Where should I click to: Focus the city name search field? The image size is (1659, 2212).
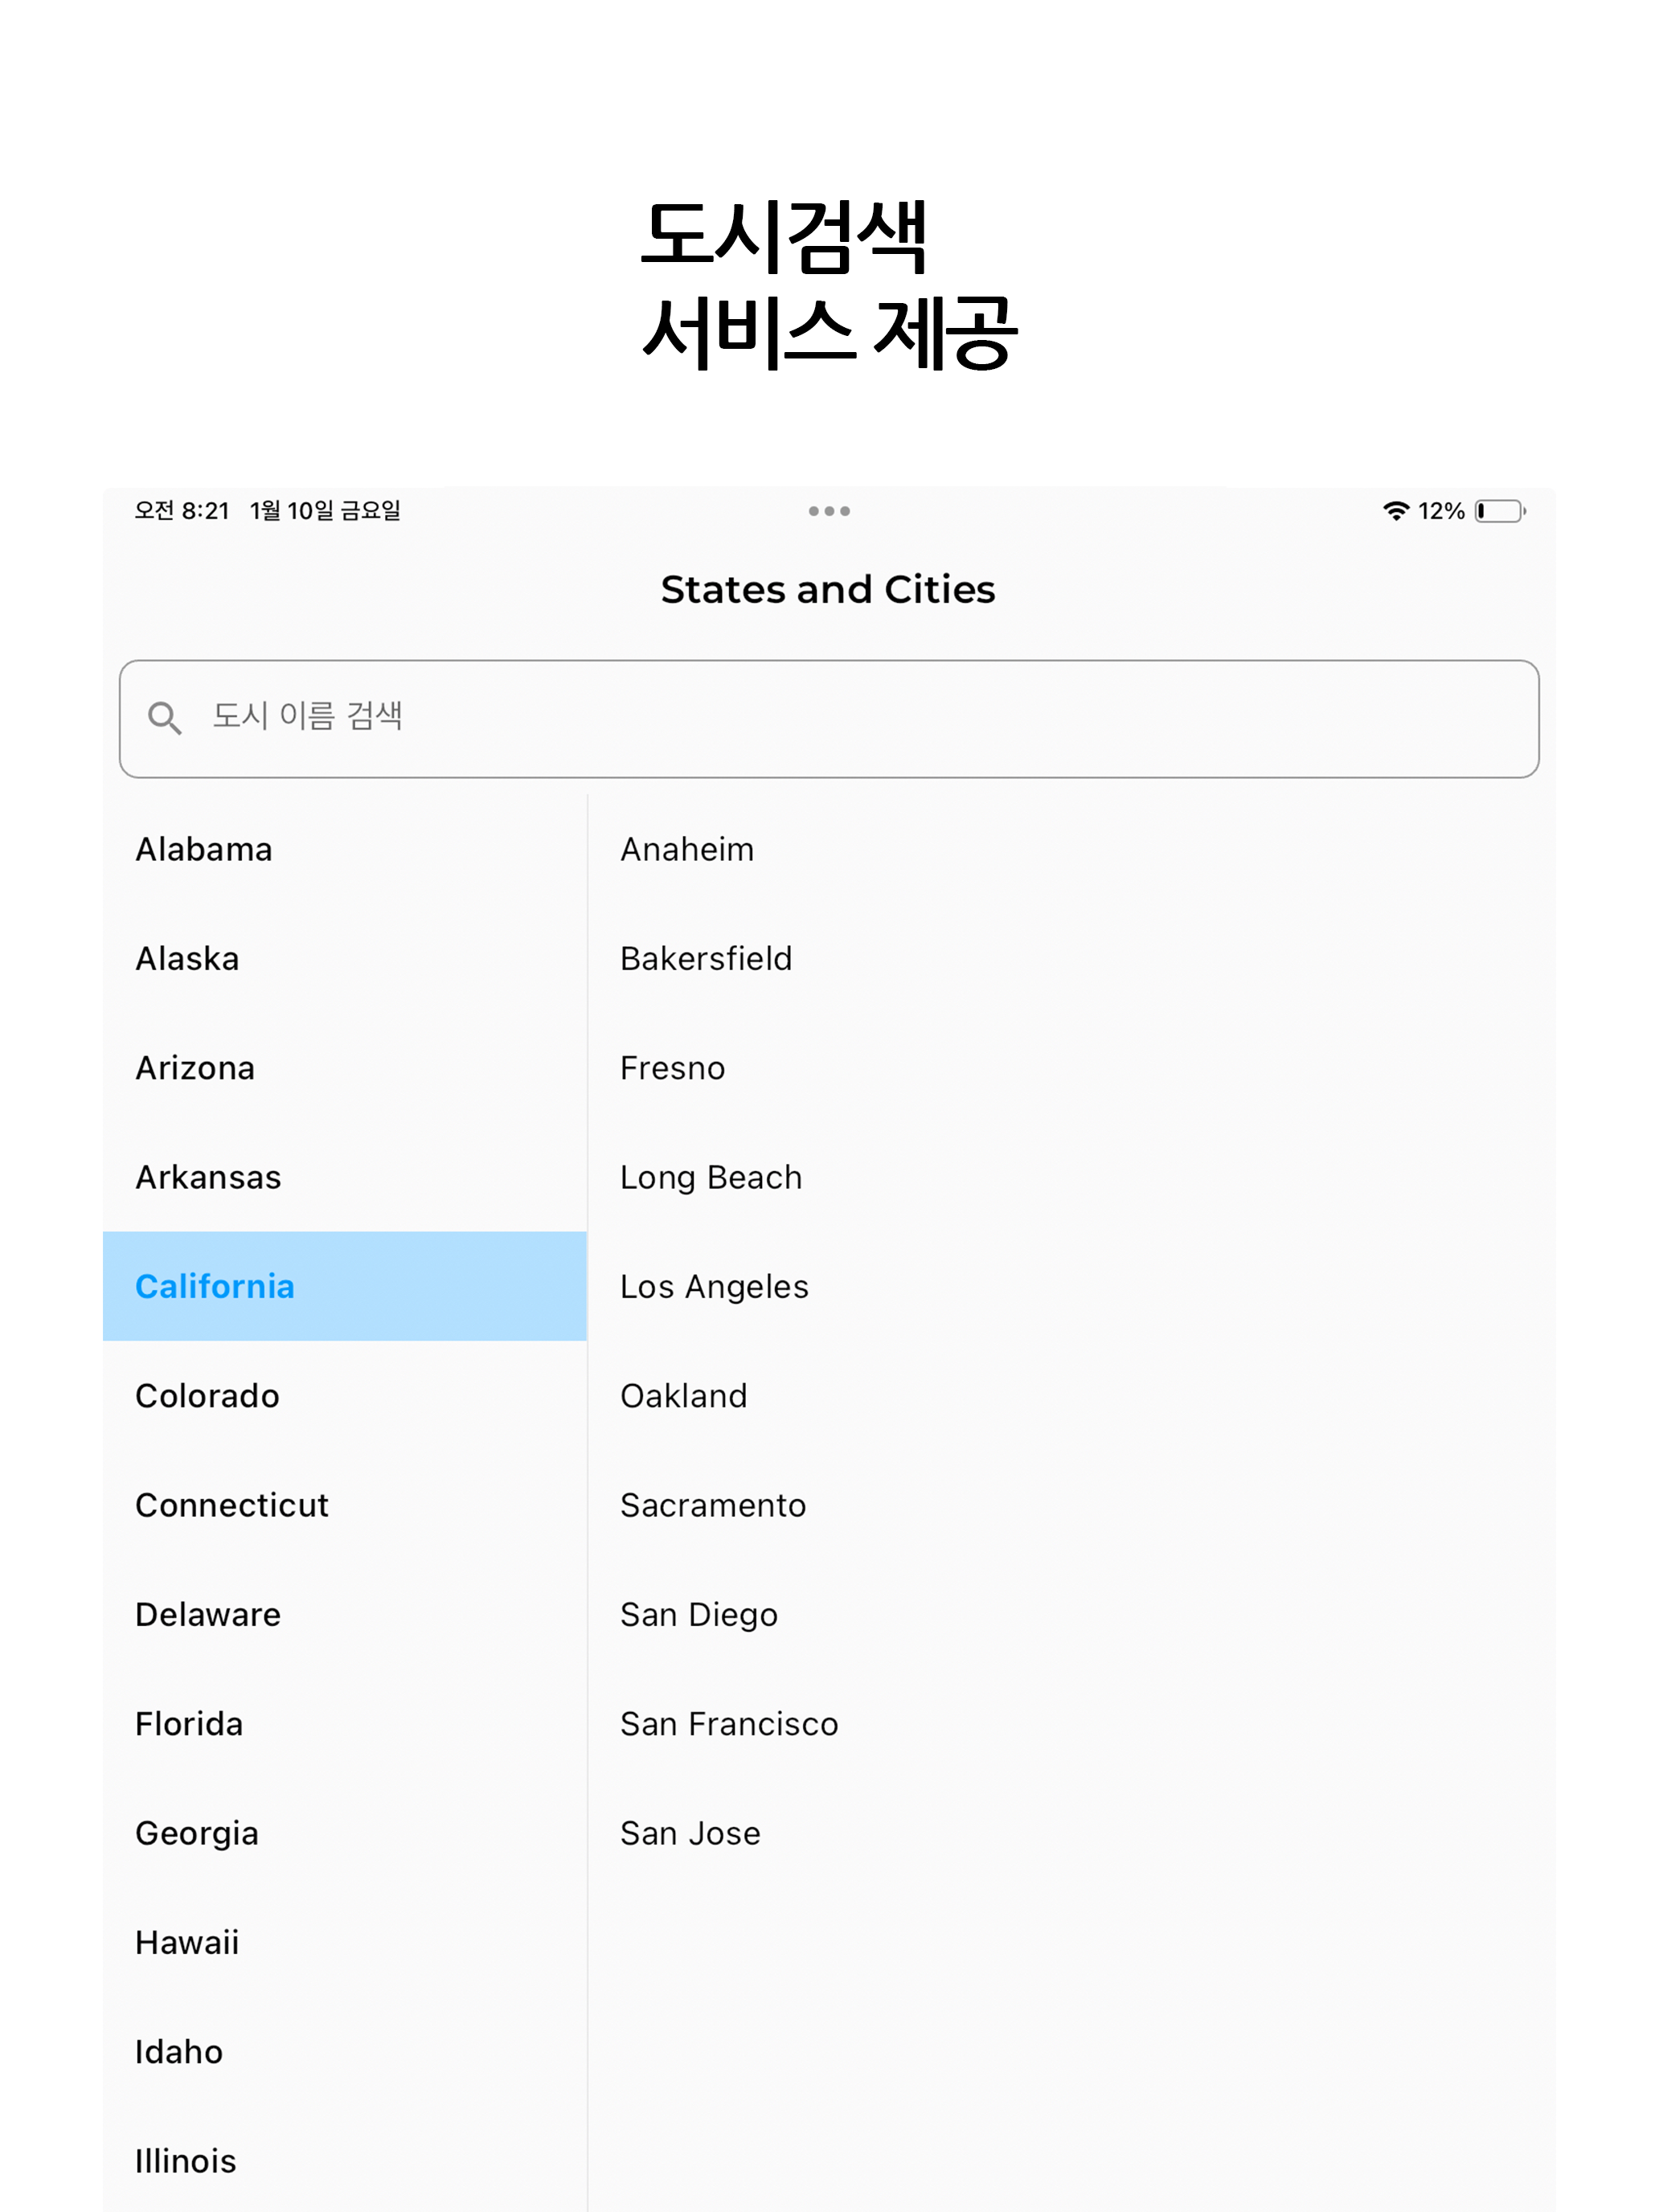[829, 718]
